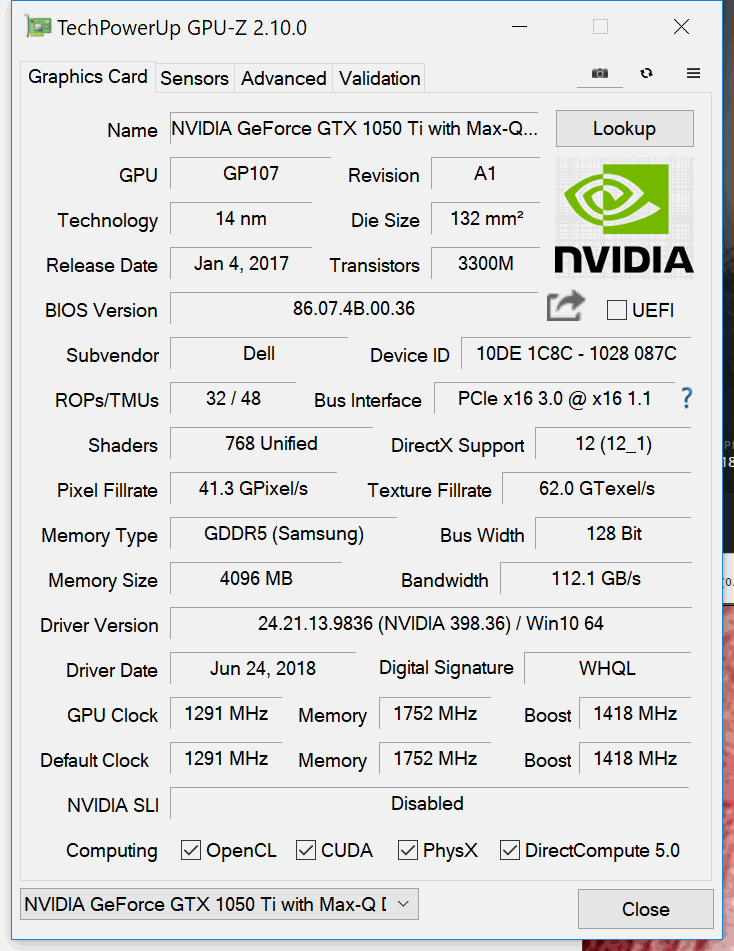Click the bus interface question mark

[x=686, y=398]
